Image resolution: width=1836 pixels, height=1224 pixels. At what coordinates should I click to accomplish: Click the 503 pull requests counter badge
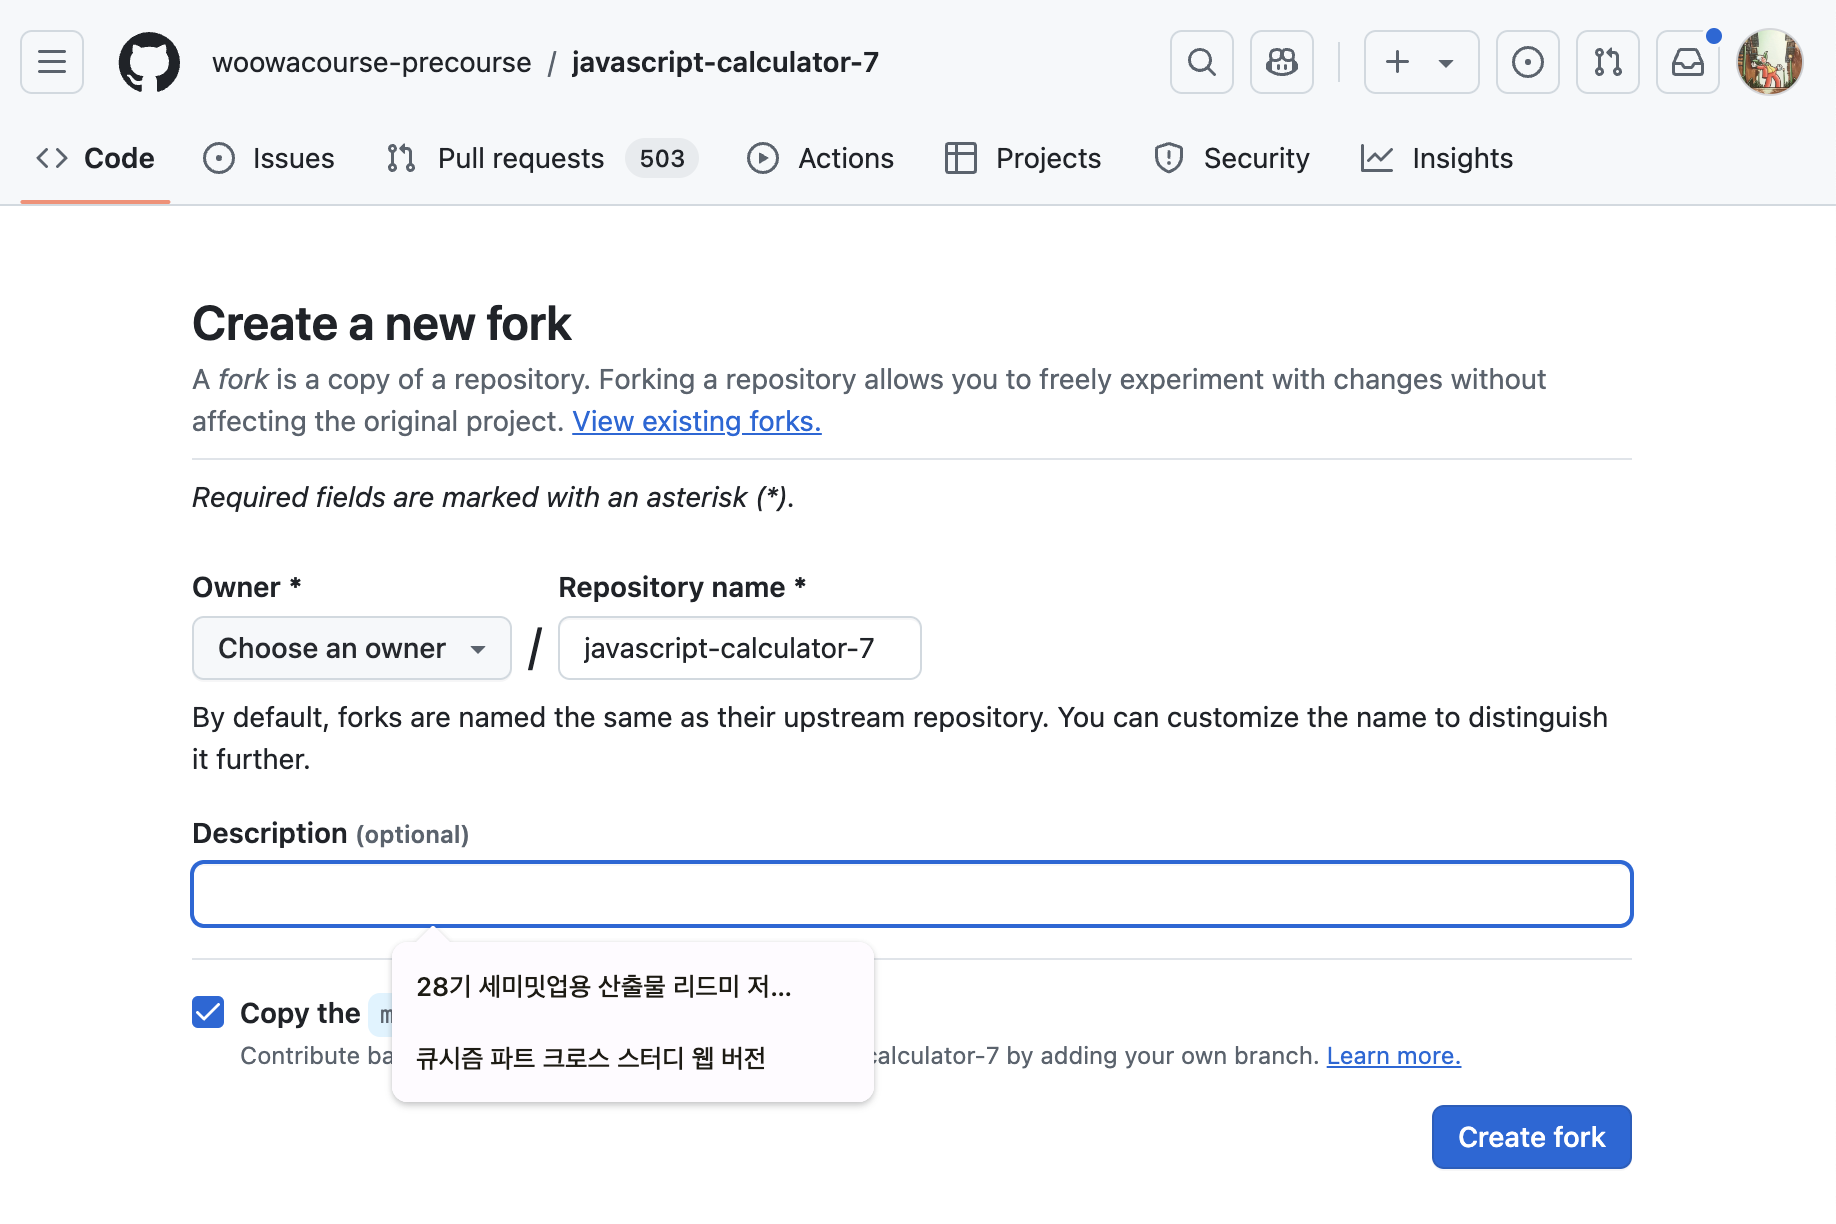pos(662,158)
